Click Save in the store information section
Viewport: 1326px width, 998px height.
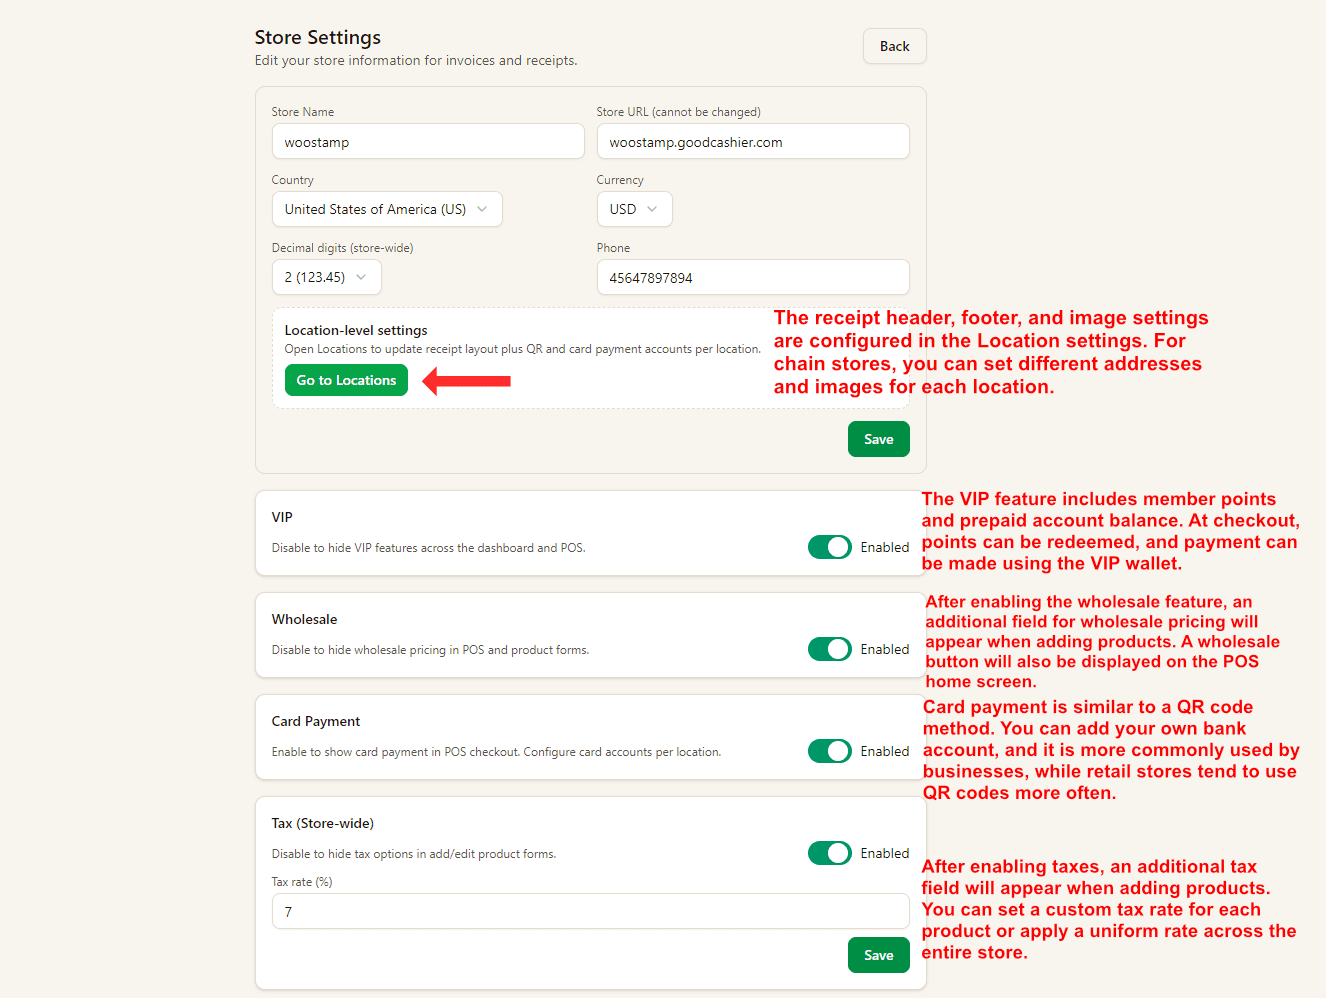click(x=878, y=438)
